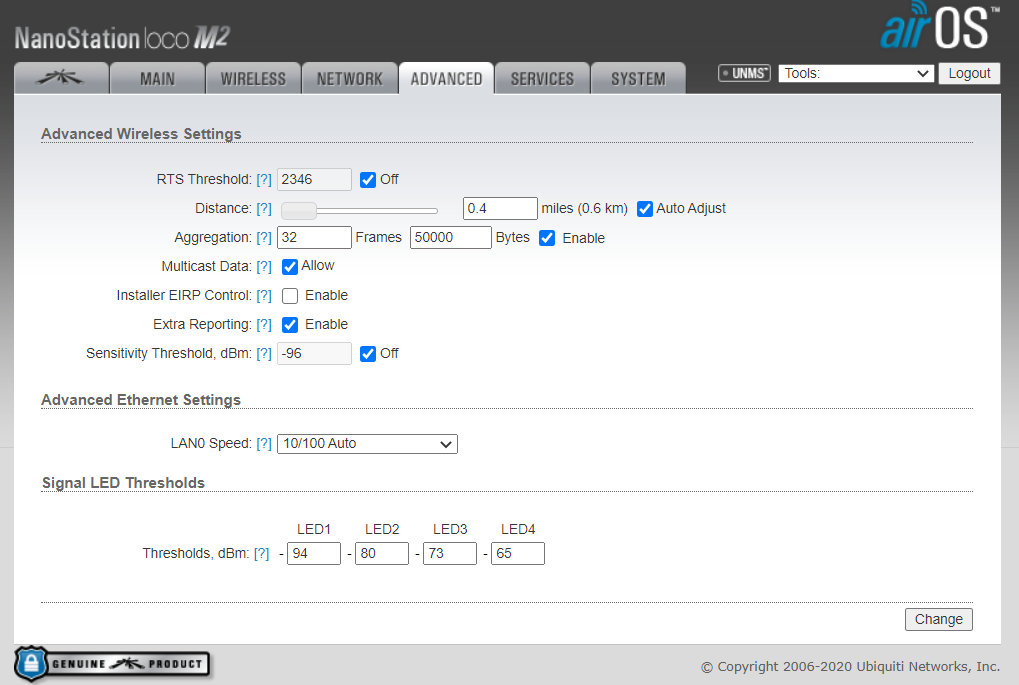The width and height of the screenshot is (1019, 685).
Task: Click the Ubiquiti copyright text
Action: tap(850, 667)
